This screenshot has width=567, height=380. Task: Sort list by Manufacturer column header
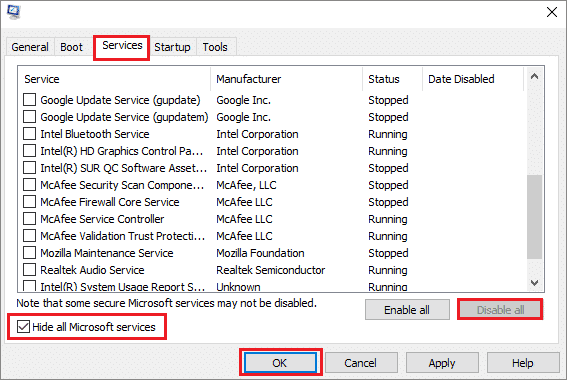pyautogui.click(x=286, y=79)
